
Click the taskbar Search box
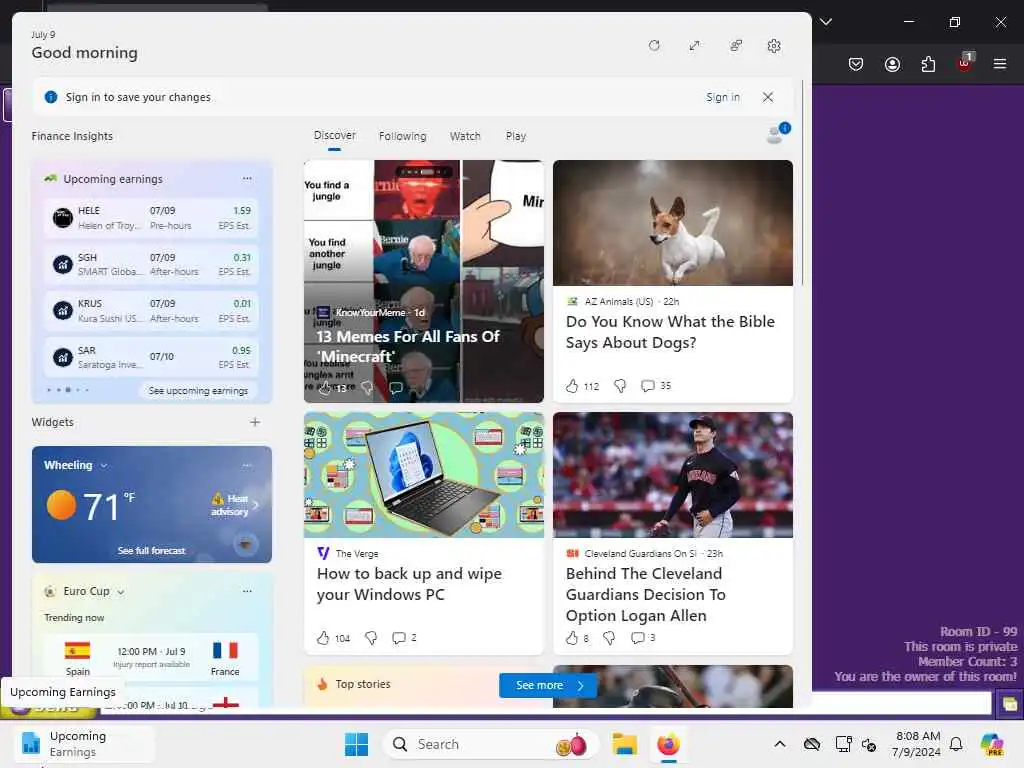(x=490, y=744)
